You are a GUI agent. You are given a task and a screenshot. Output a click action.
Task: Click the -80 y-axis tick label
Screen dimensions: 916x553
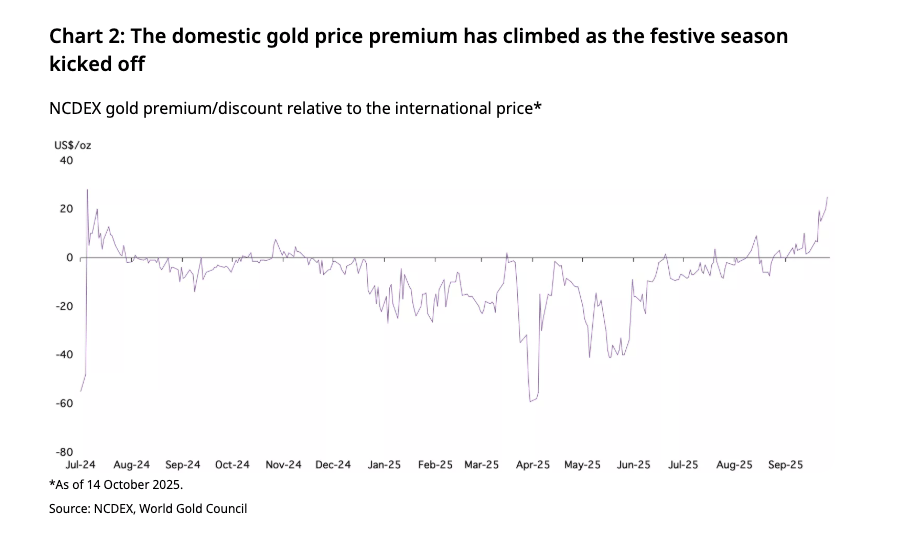click(64, 452)
